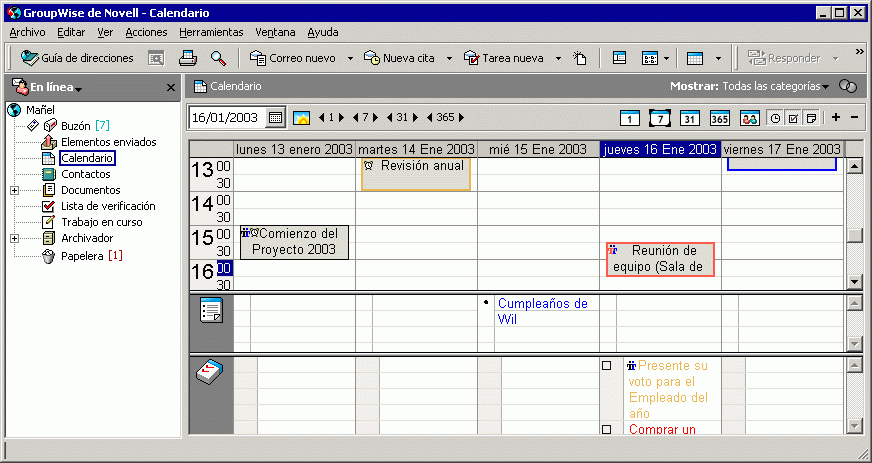
Task: Click the proxy users icon beside categories
Action: [848, 86]
